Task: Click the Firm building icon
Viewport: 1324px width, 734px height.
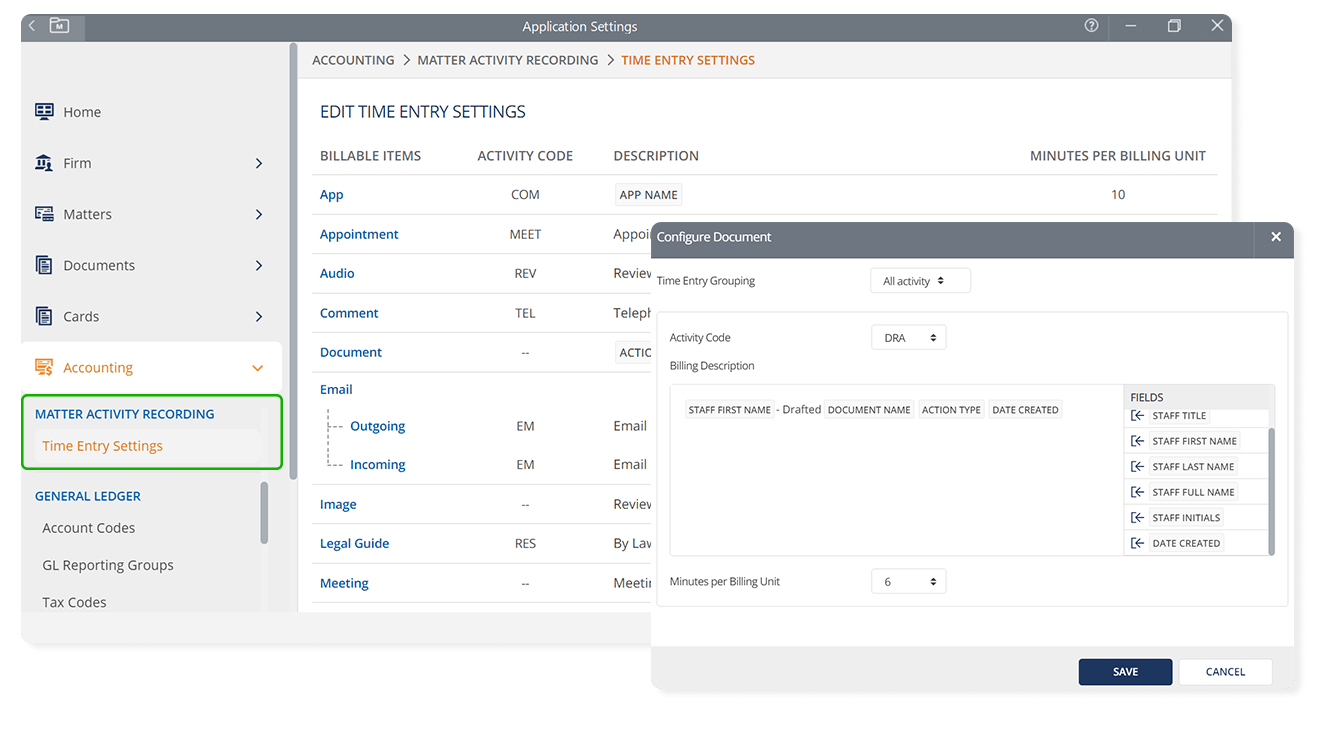Action: click(44, 163)
